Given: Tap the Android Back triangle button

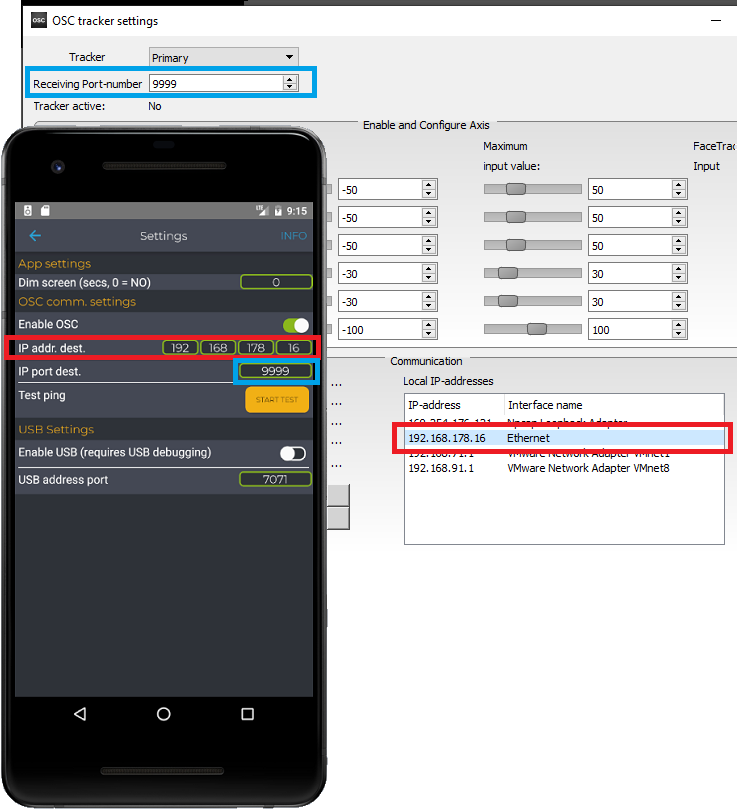Looking at the screenshot, I should (x=80, y=714).
